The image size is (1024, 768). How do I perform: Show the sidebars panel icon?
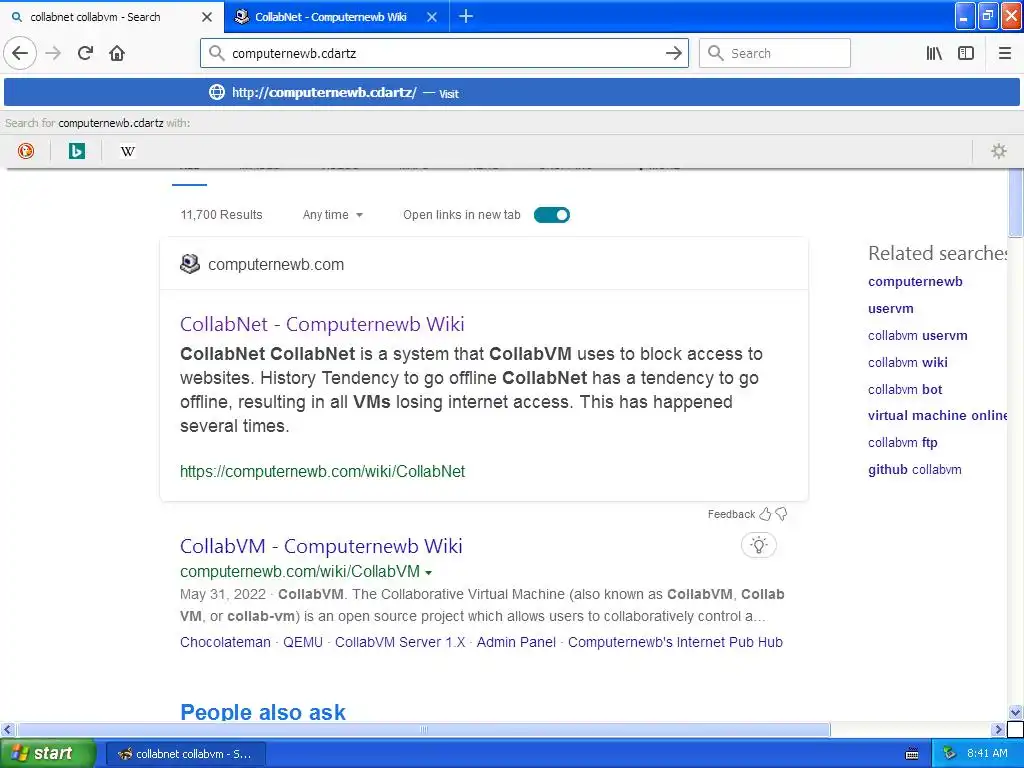[x=966, y=53]
